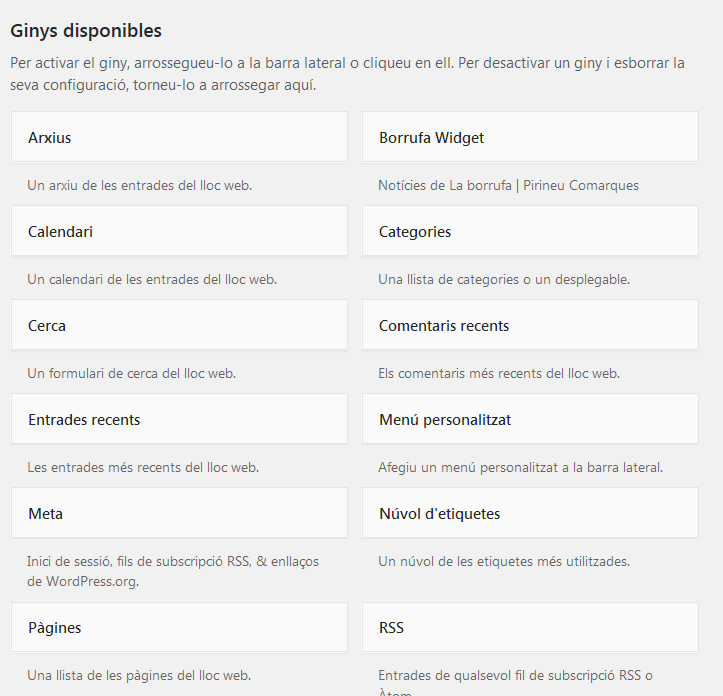Click the Borrufa Widget box
Viewport: 723px width, 696px height.
[530, 137]
